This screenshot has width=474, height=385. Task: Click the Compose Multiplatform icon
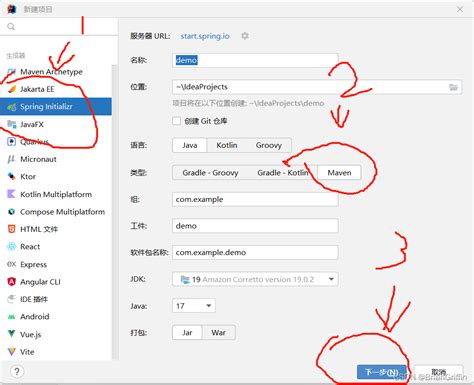[x=12, y=212]
